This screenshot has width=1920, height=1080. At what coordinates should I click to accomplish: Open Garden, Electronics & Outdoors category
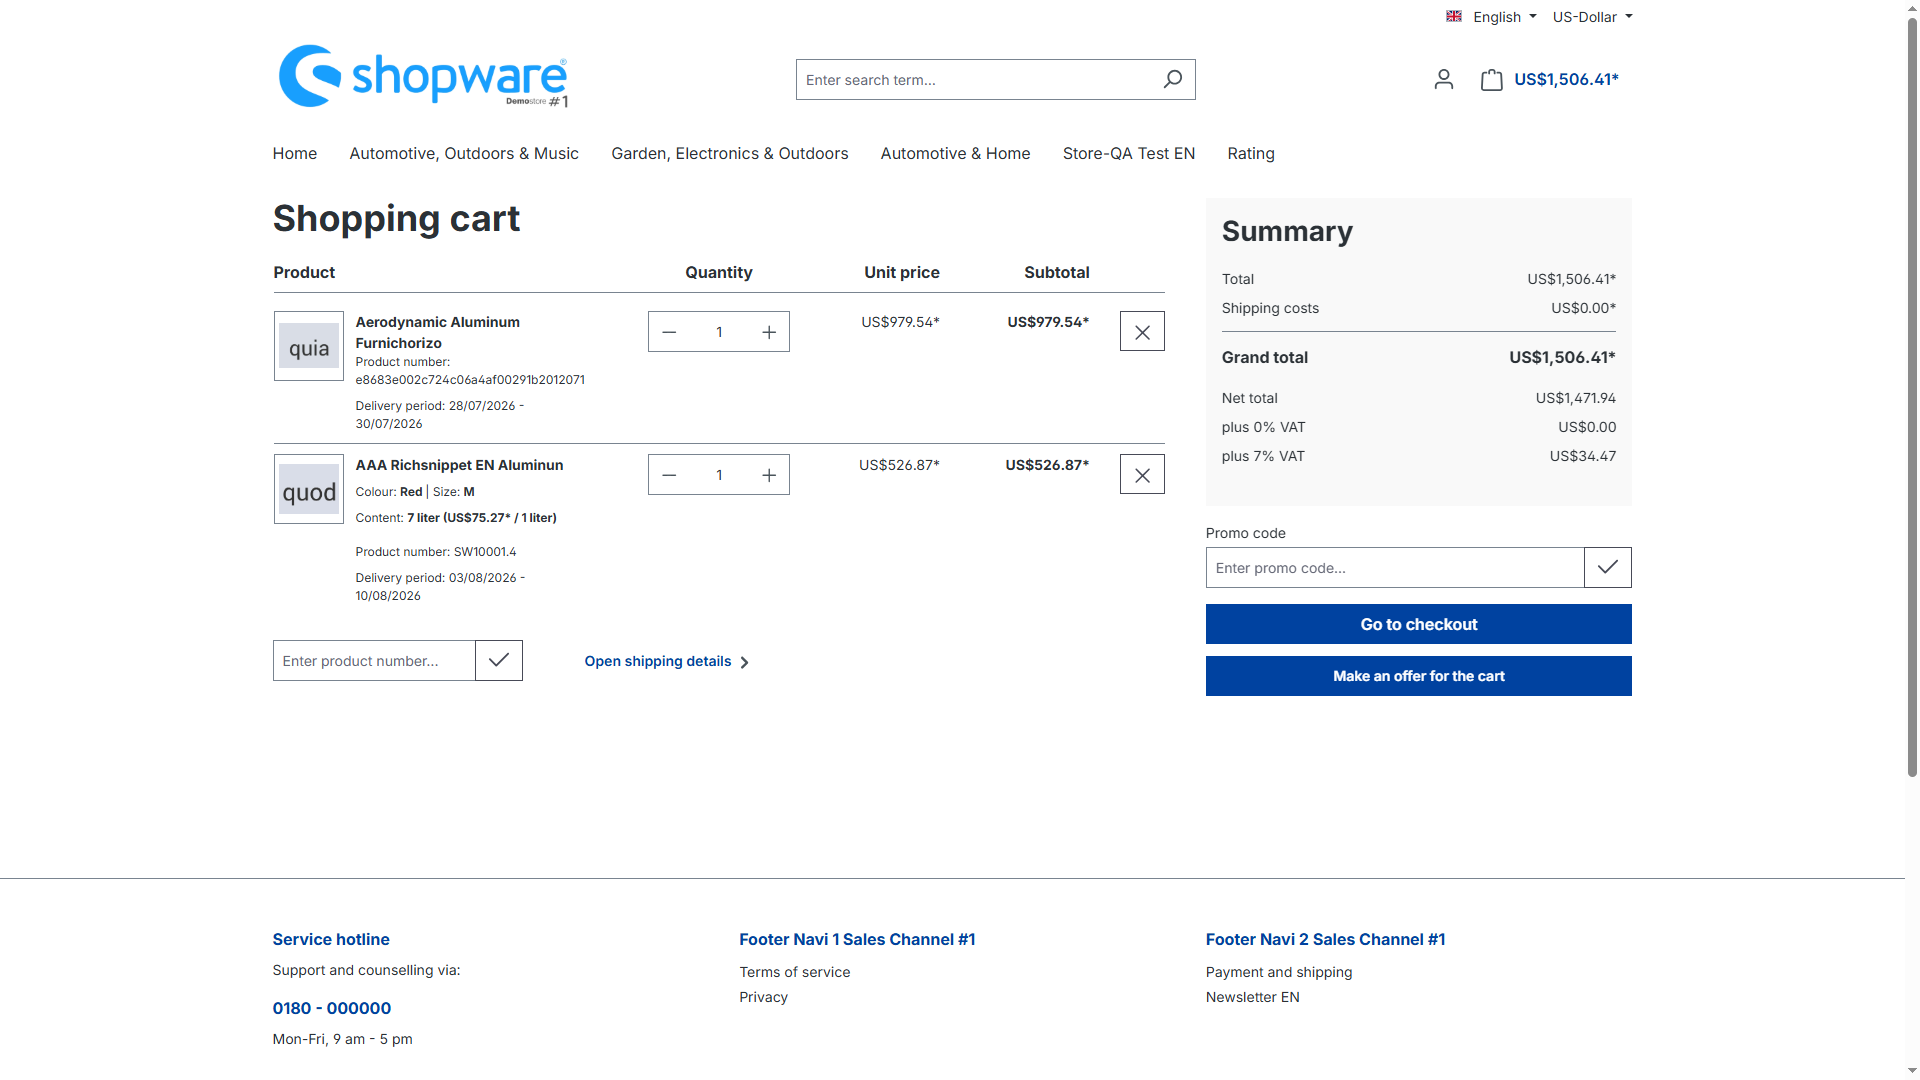pos(730,153)
